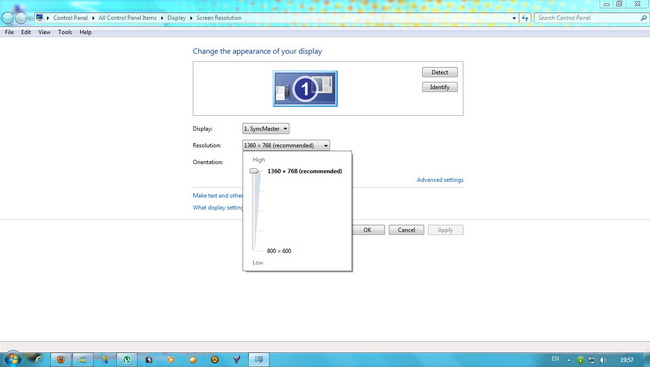Expand arrow after All Control Panel Items

pos(162,18)
